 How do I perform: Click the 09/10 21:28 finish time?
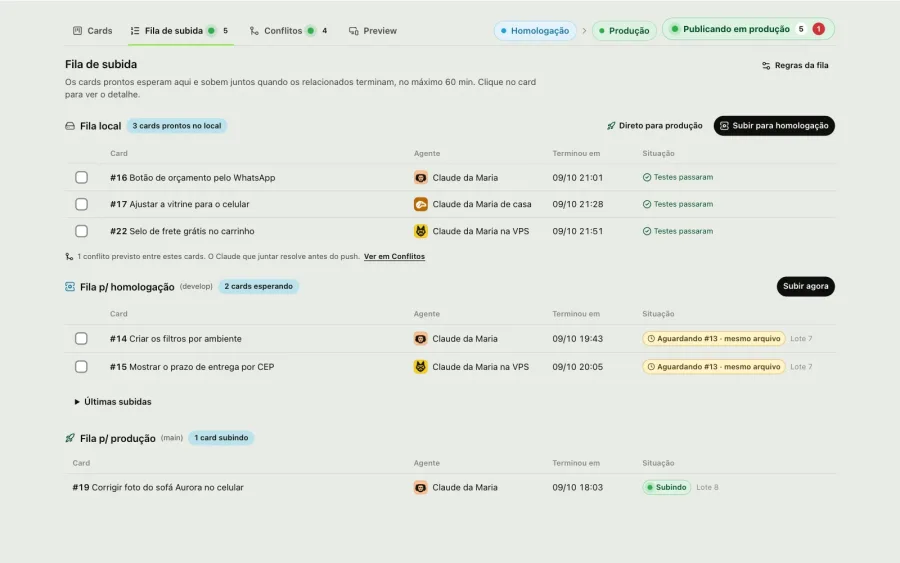point(577,204)
